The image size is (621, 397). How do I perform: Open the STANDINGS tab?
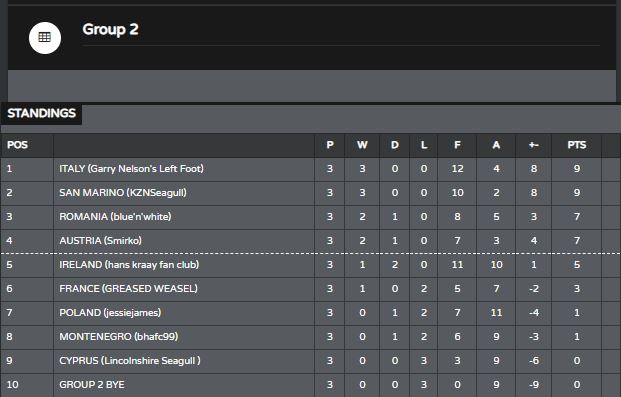tap(41, 114)
